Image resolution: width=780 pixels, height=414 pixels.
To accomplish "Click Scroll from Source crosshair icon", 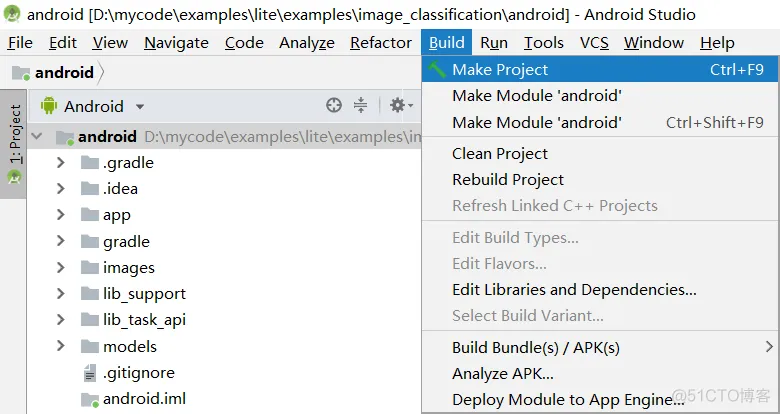I will [x=334, y=105].
